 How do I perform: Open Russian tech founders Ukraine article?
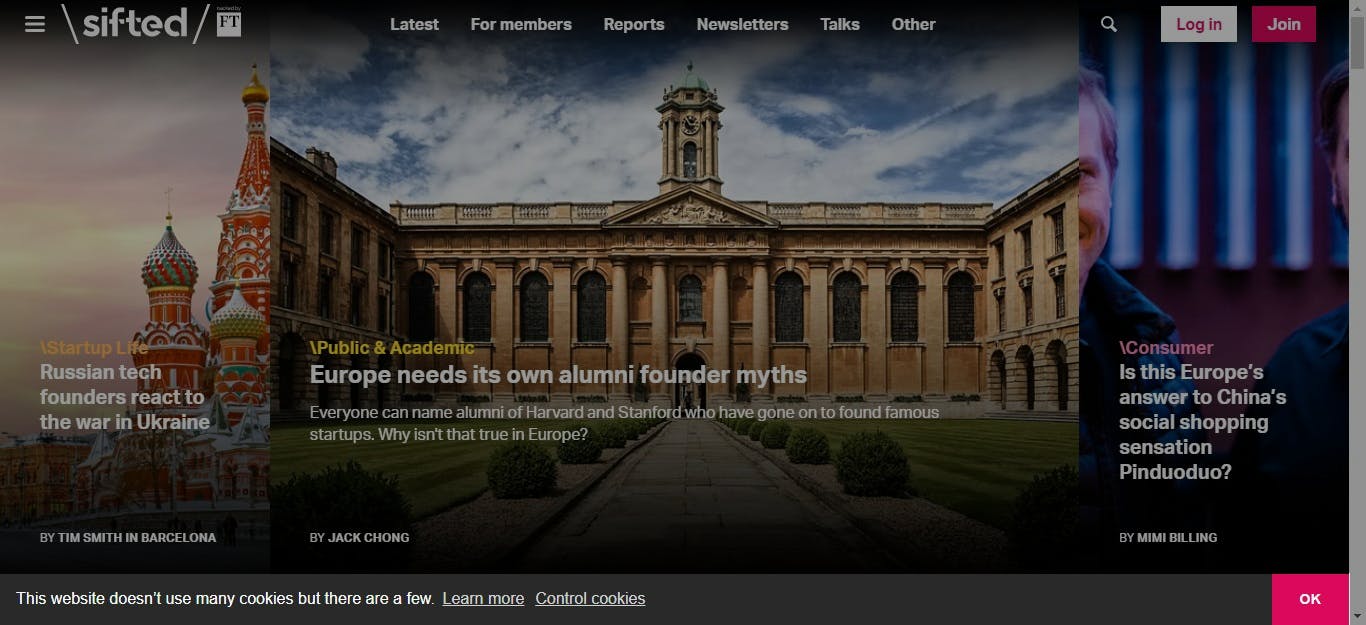[x=125, y=397]
